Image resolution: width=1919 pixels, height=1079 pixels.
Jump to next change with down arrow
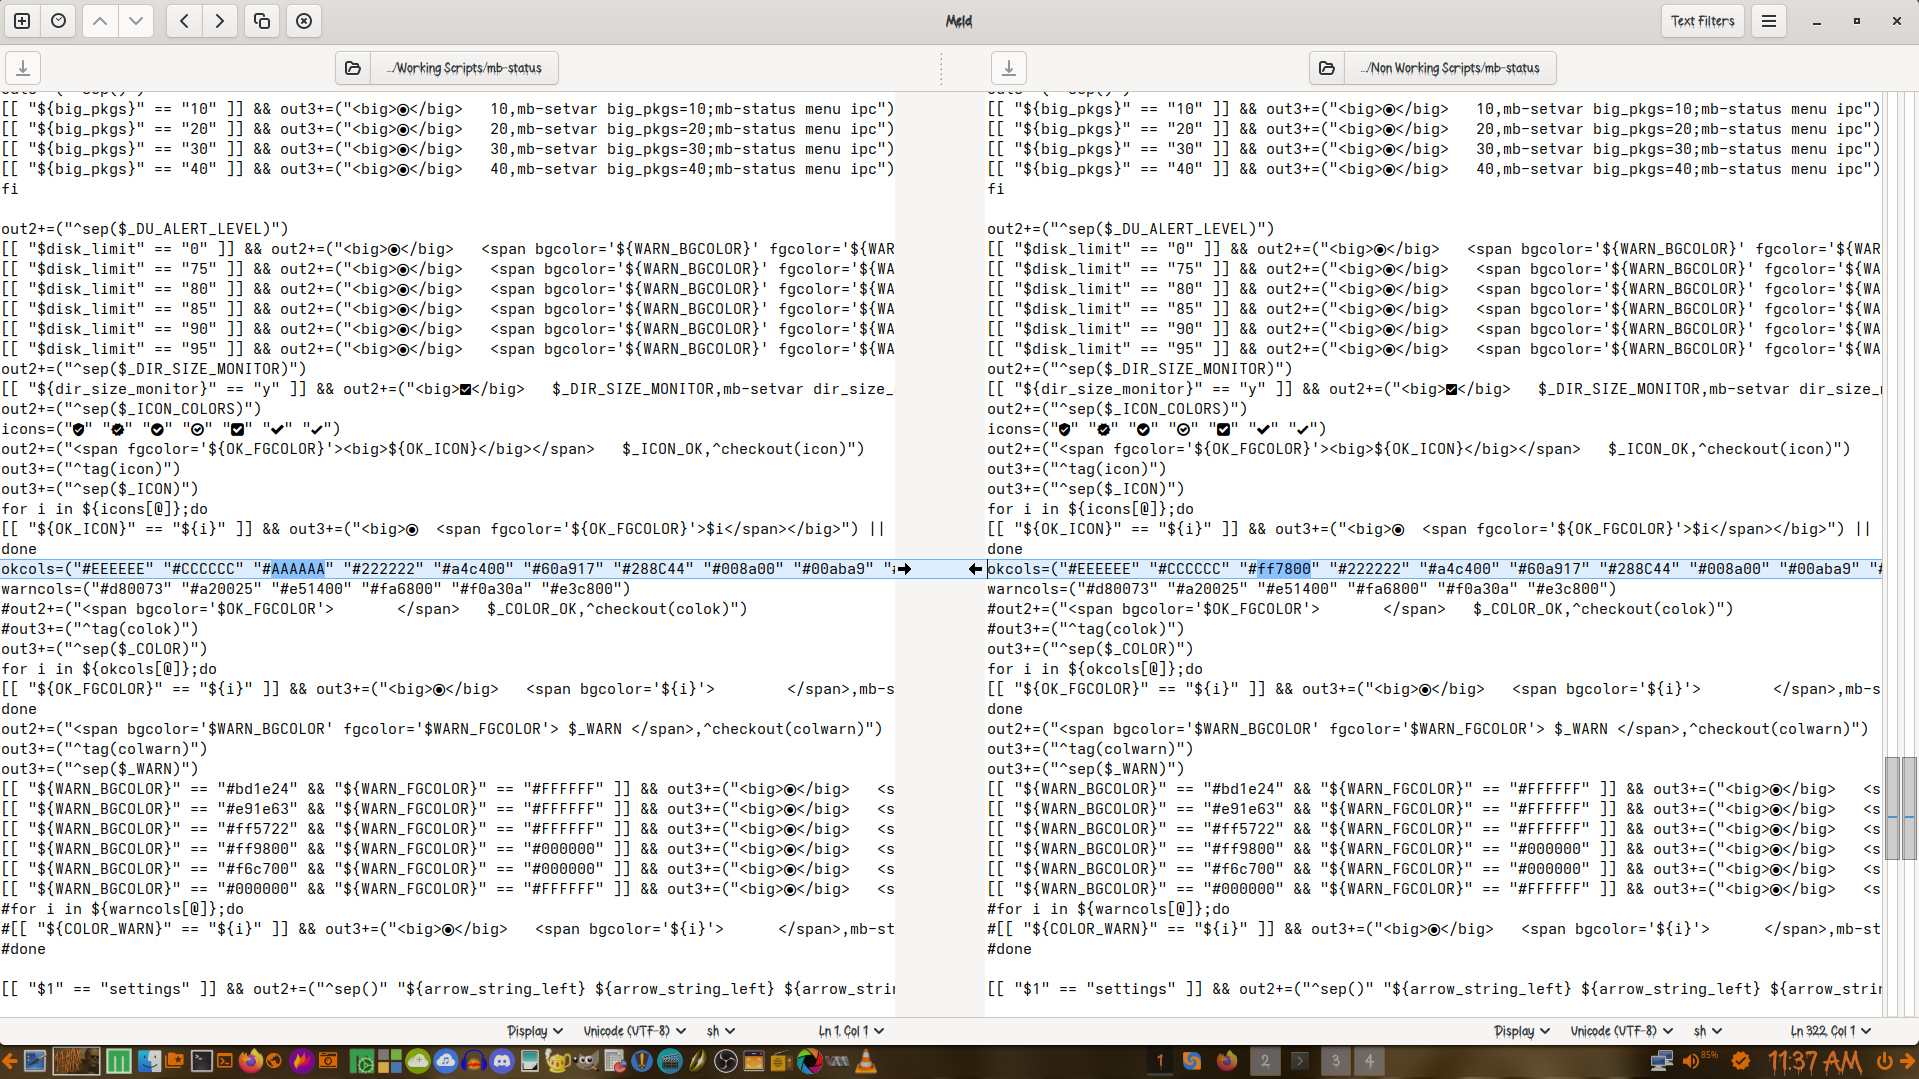pyautogui.click(x=136, y=21)
